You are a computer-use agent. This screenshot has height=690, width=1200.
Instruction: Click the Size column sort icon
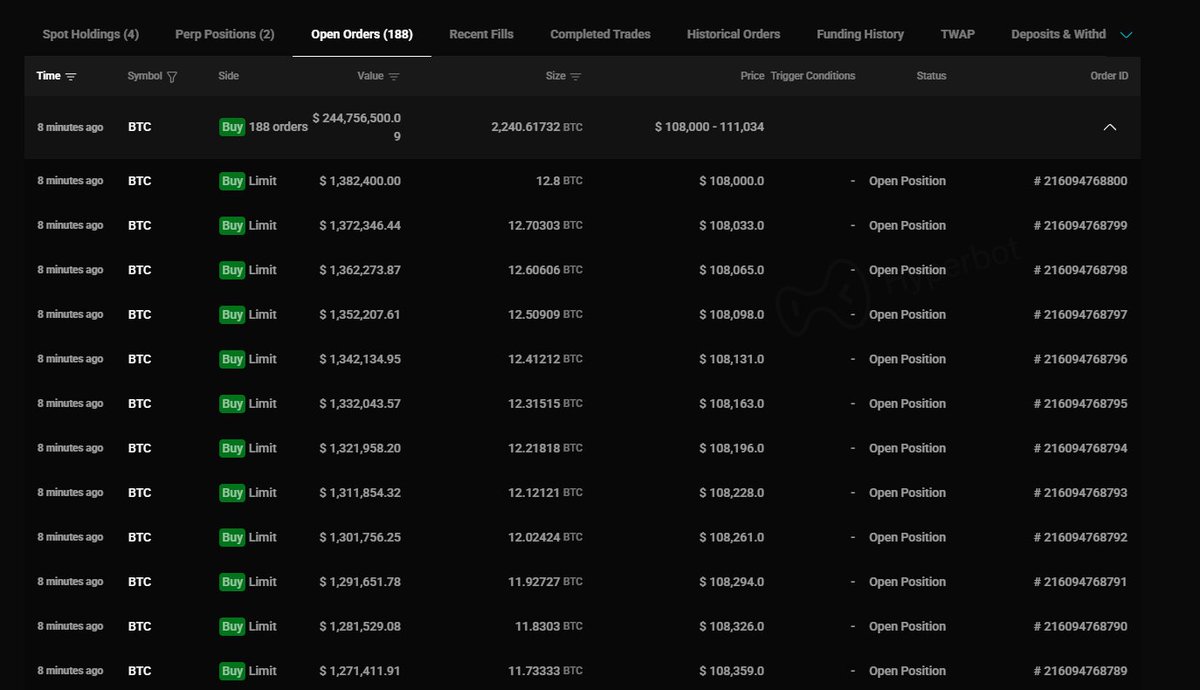coord(576,77)
